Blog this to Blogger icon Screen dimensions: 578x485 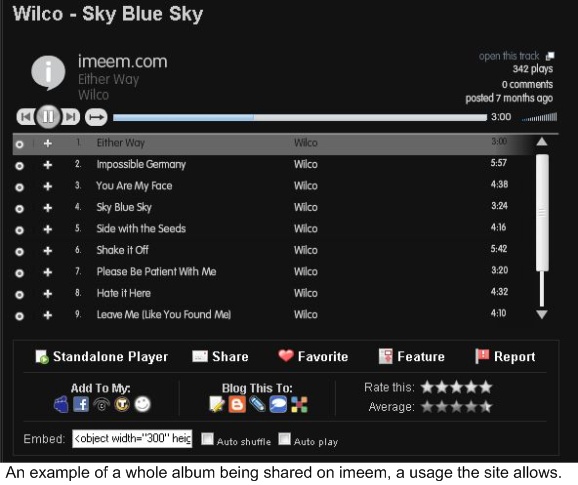pos(237,404)
